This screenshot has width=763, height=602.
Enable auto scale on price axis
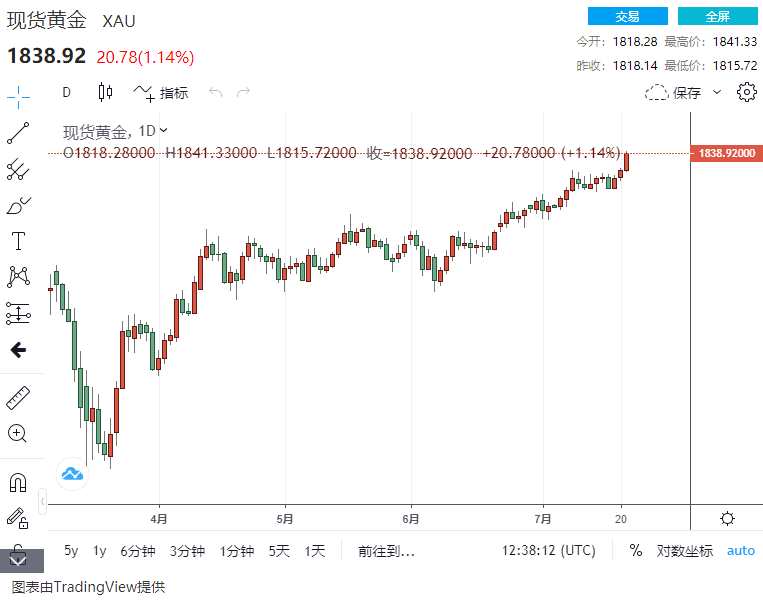pyautogui.click(x=741, y=550)
